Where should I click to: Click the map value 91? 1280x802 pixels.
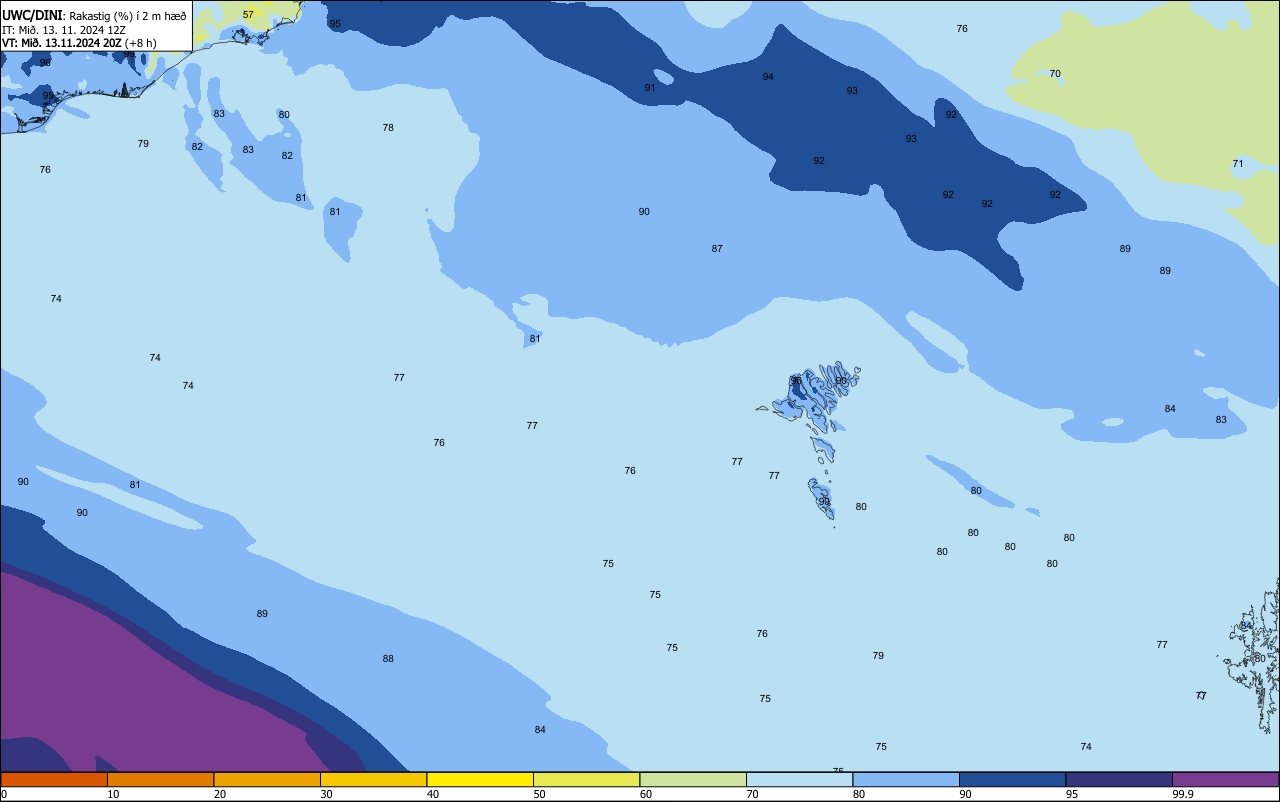click(x=650, y=88)
